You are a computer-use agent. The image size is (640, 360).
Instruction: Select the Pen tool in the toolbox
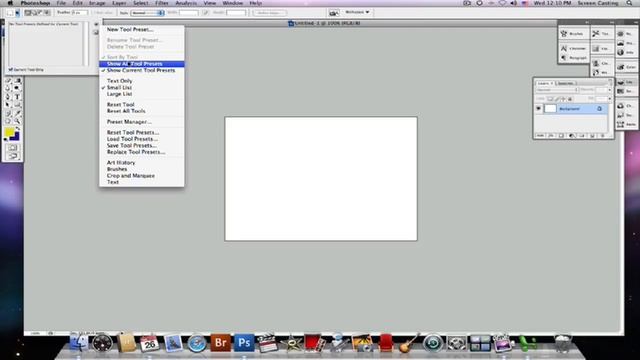(7, 97)
